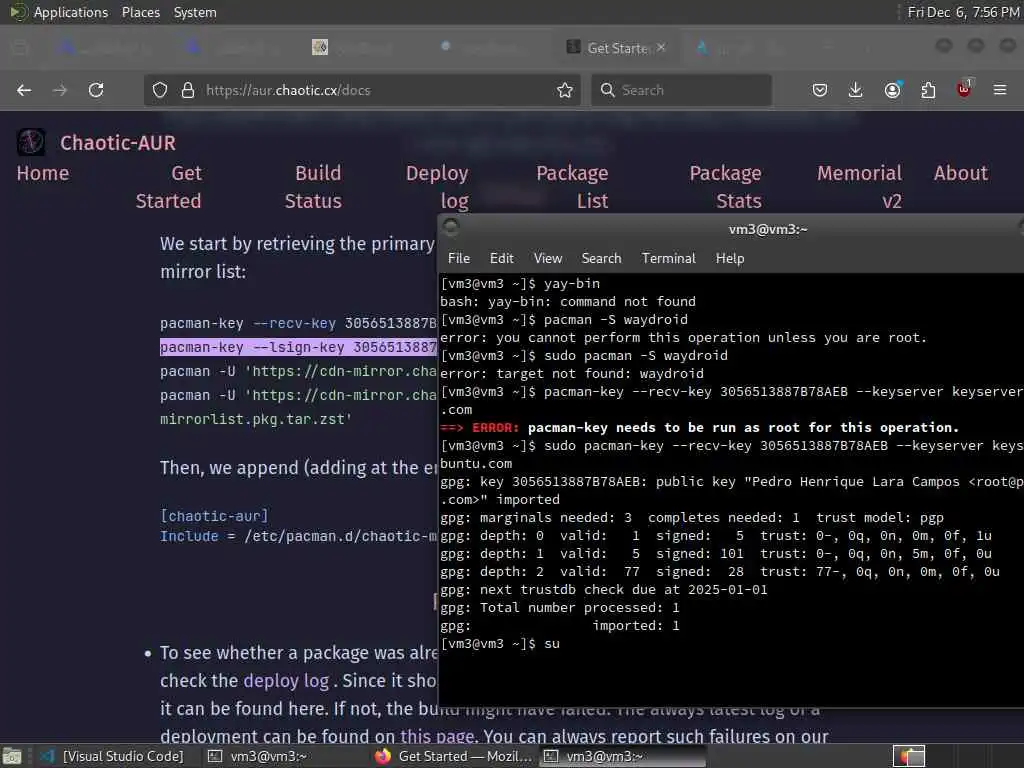Image resolution: width=1024 pixels, height=768 pixels.
Task: Open the terminal Terminal menu
Action: (x=669, y=258)
